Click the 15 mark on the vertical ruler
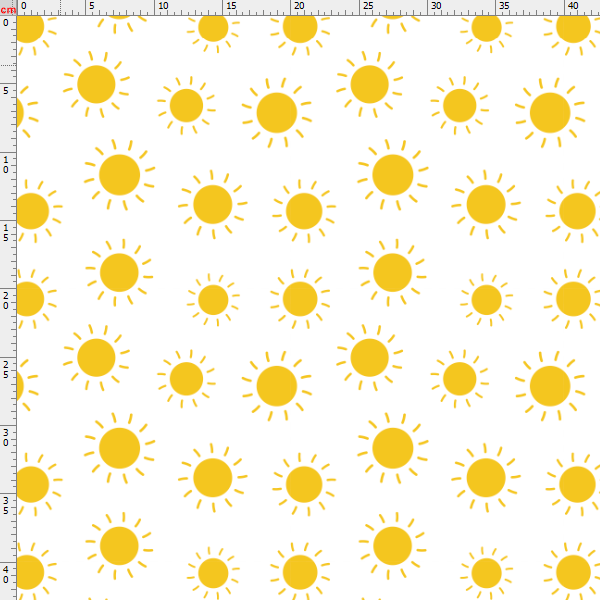Screen dimensions: 600x600 [x=6, y=233]
